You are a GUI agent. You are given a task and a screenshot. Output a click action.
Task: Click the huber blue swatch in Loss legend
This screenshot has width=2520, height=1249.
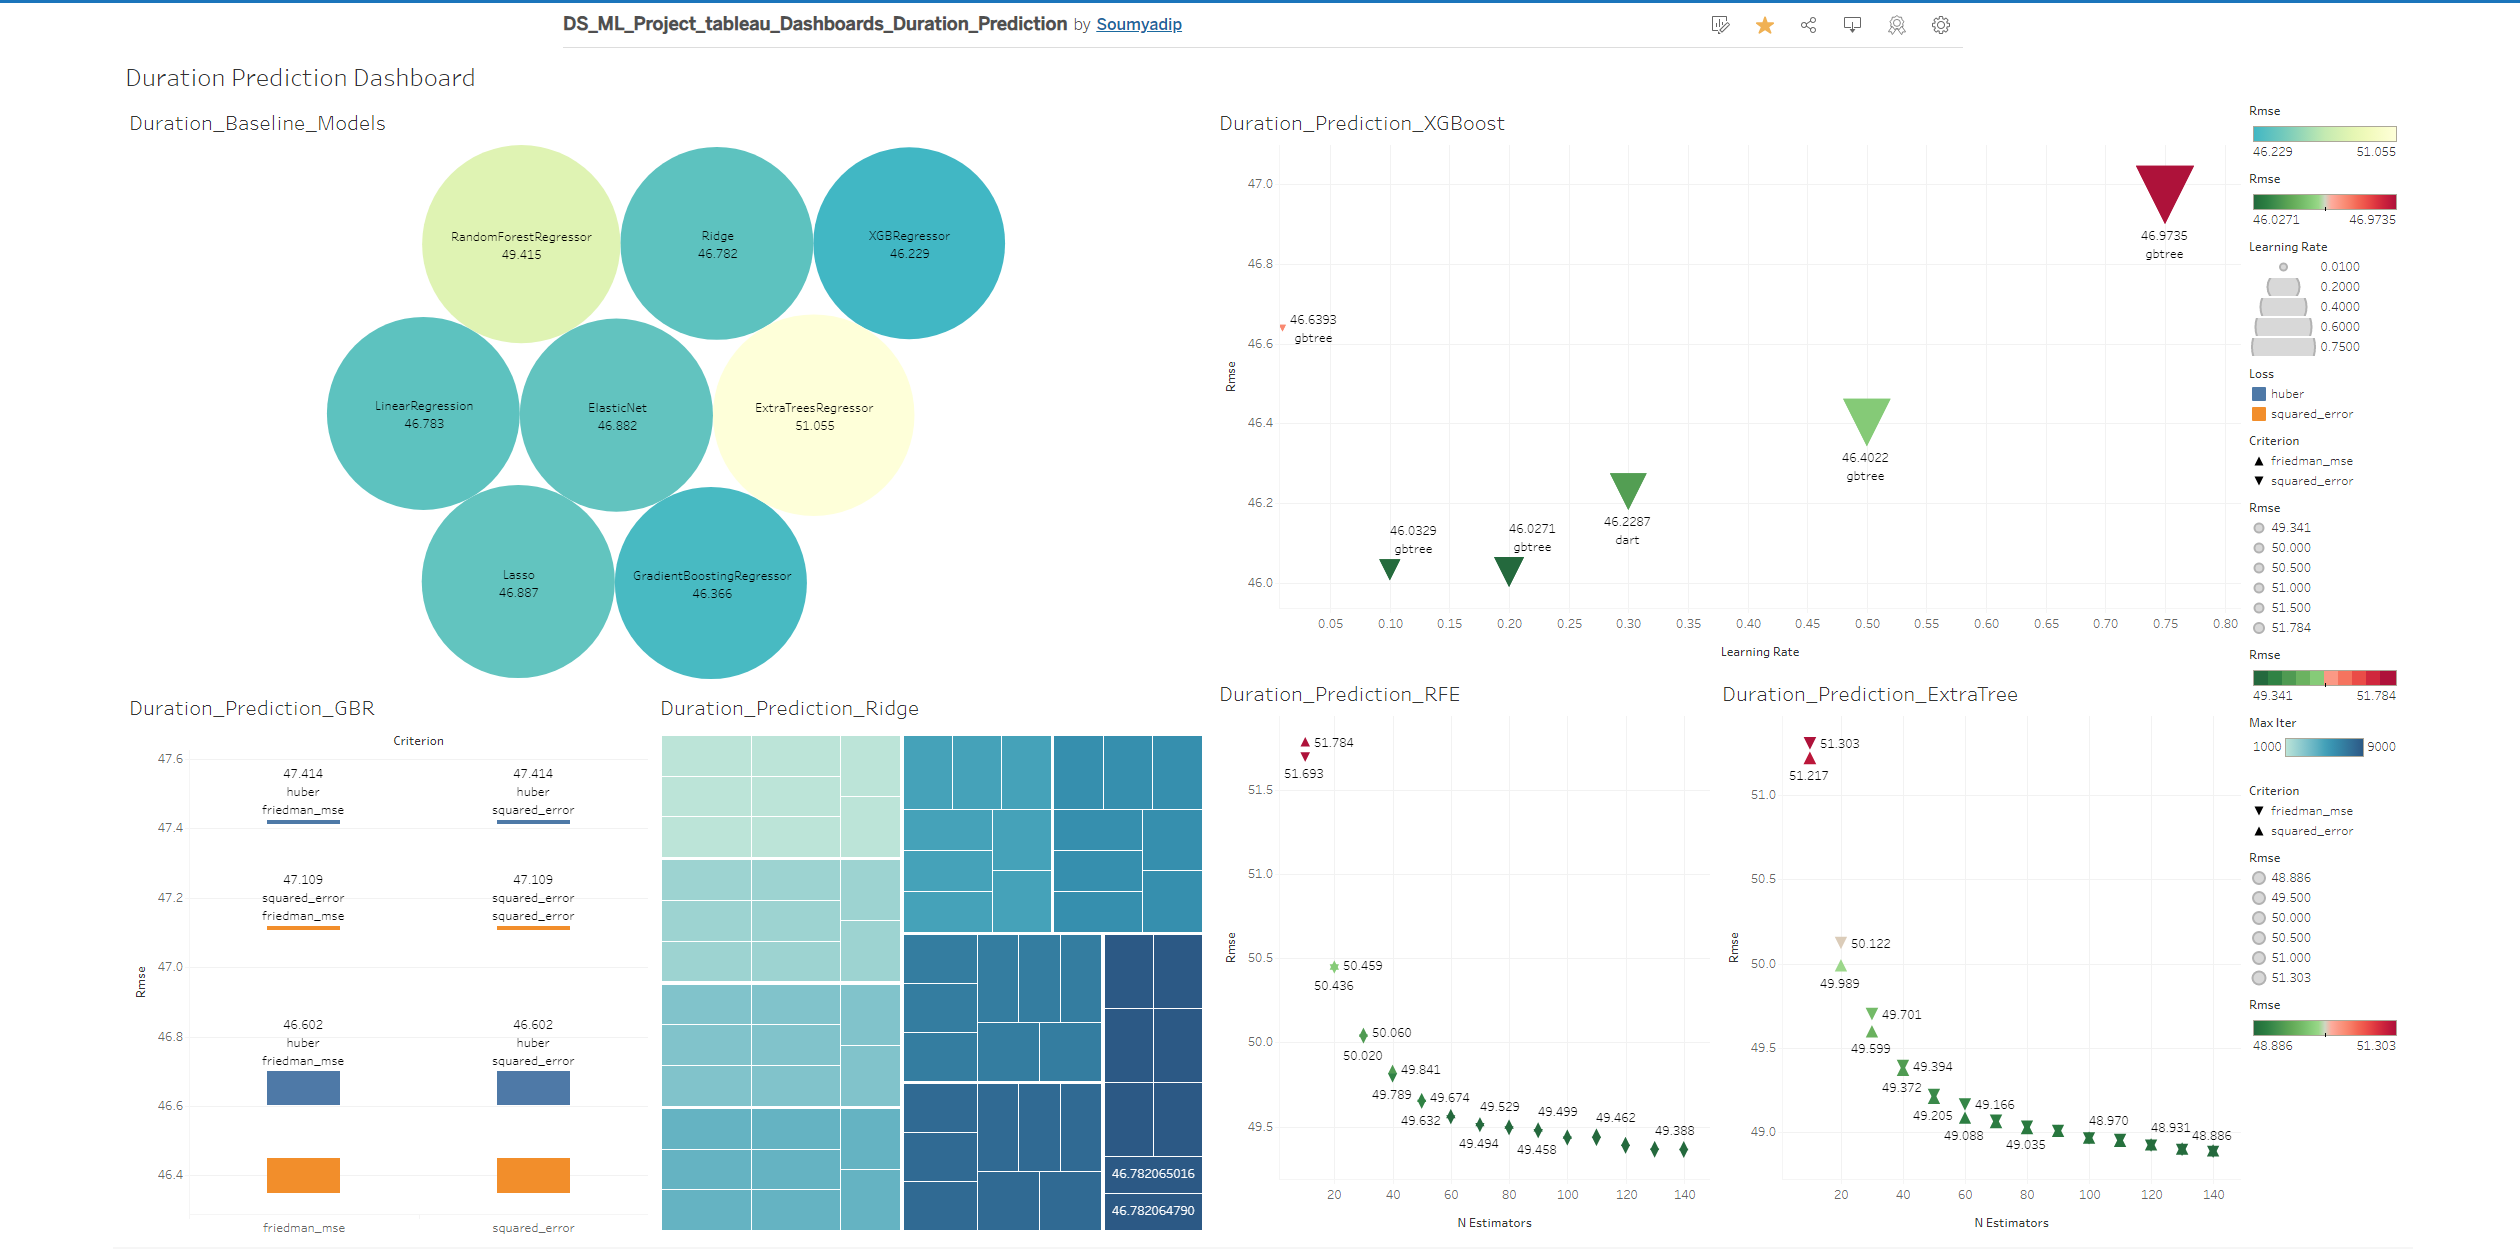(x=2260, y=393)
